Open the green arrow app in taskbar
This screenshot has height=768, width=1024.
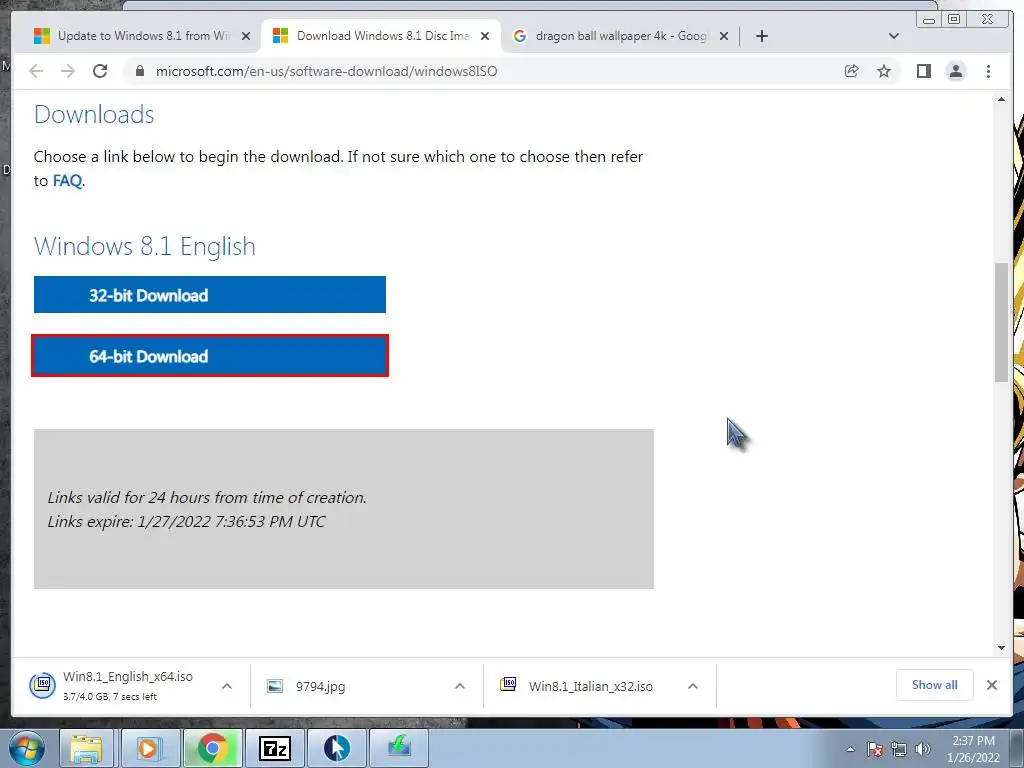(x=399, y=748)
